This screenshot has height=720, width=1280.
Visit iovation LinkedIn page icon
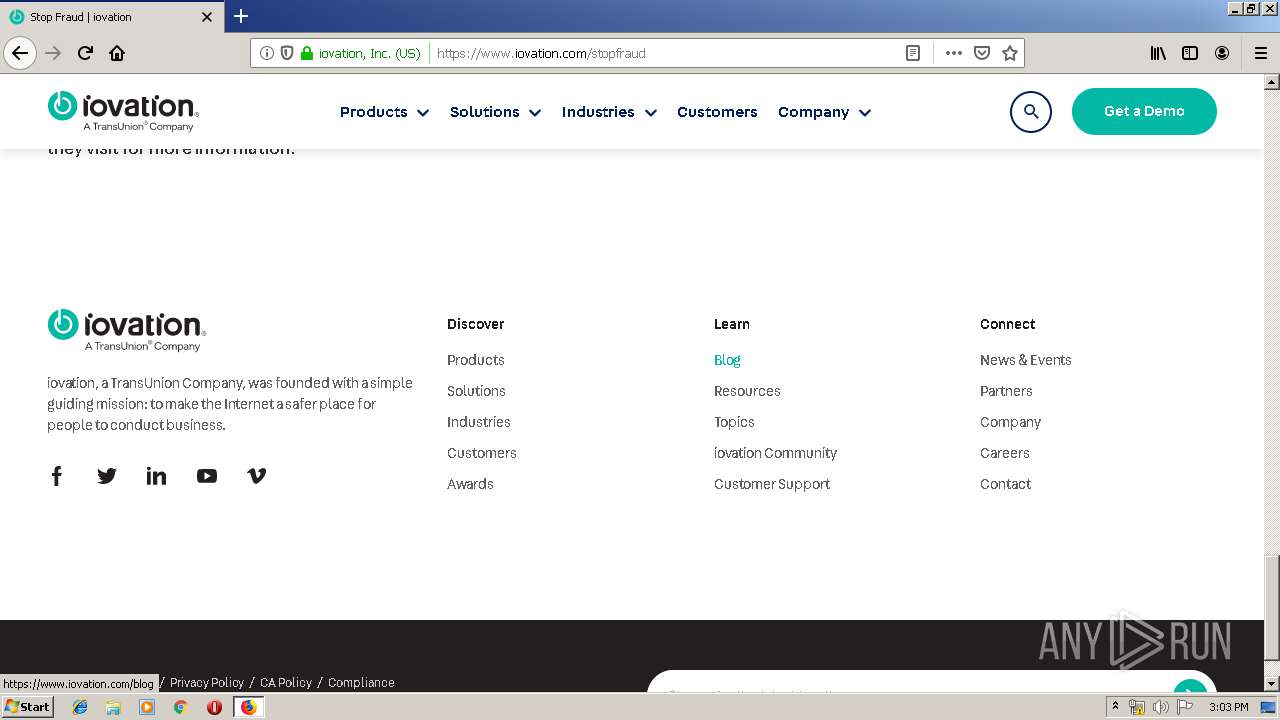156,476
